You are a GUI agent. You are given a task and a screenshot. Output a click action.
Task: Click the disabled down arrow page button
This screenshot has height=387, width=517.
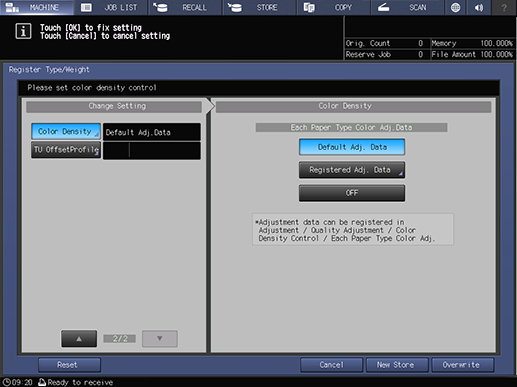(x=160, y=339)
